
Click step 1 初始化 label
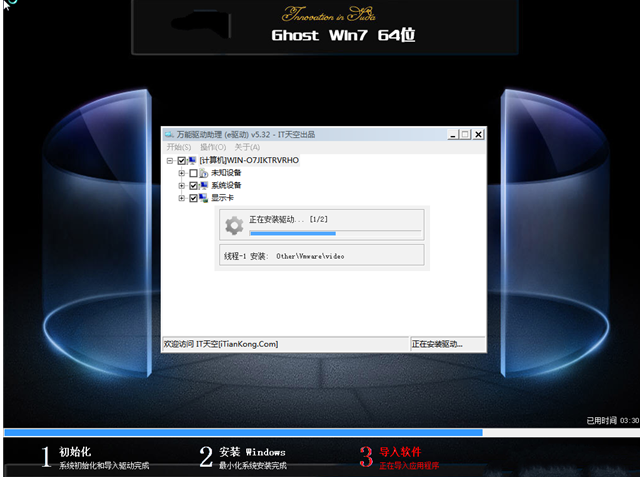click(x=75, y=452)
